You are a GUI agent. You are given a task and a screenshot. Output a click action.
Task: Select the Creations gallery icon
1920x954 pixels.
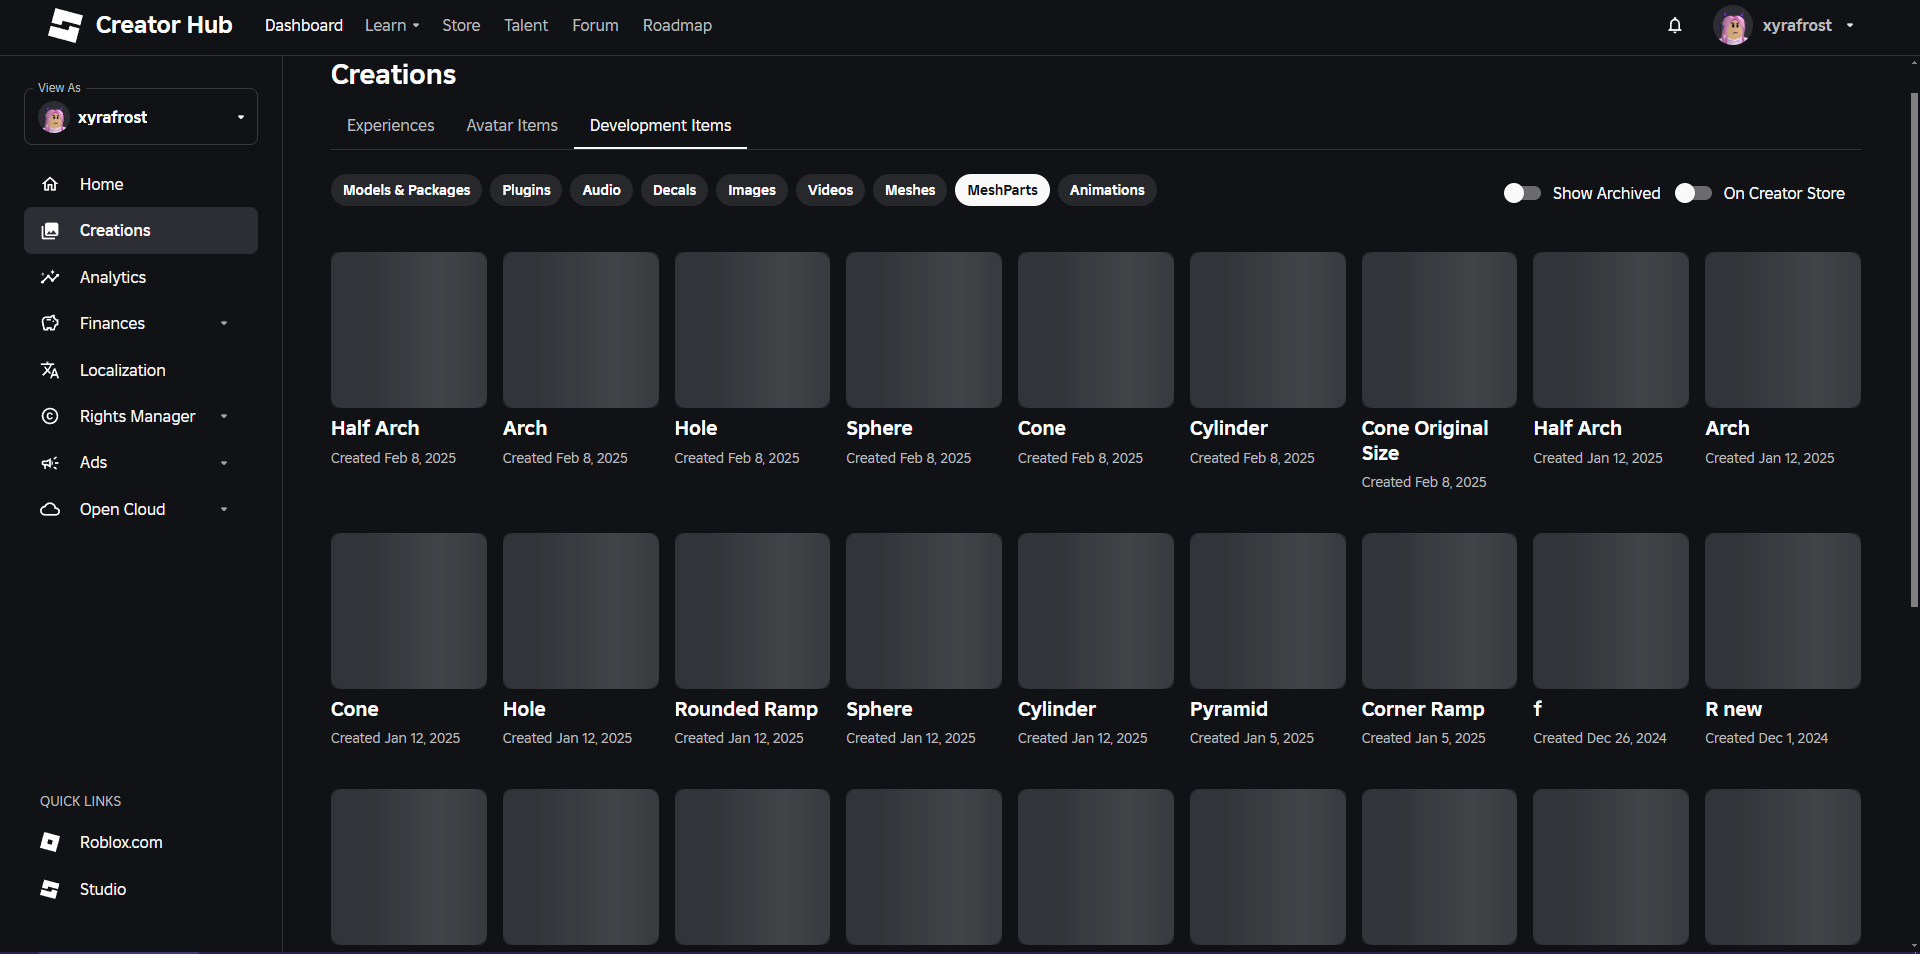click(49, 230)
